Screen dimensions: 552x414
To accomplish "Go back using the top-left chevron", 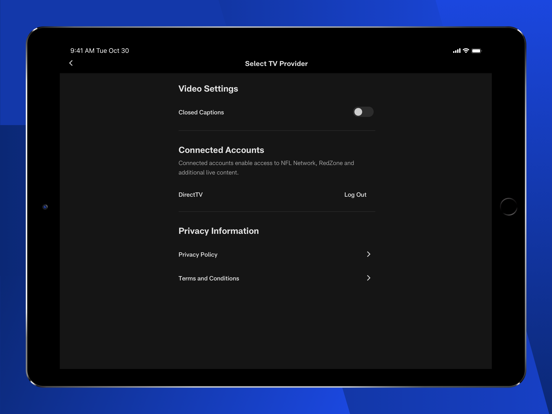I will click(x=71, y=63).
